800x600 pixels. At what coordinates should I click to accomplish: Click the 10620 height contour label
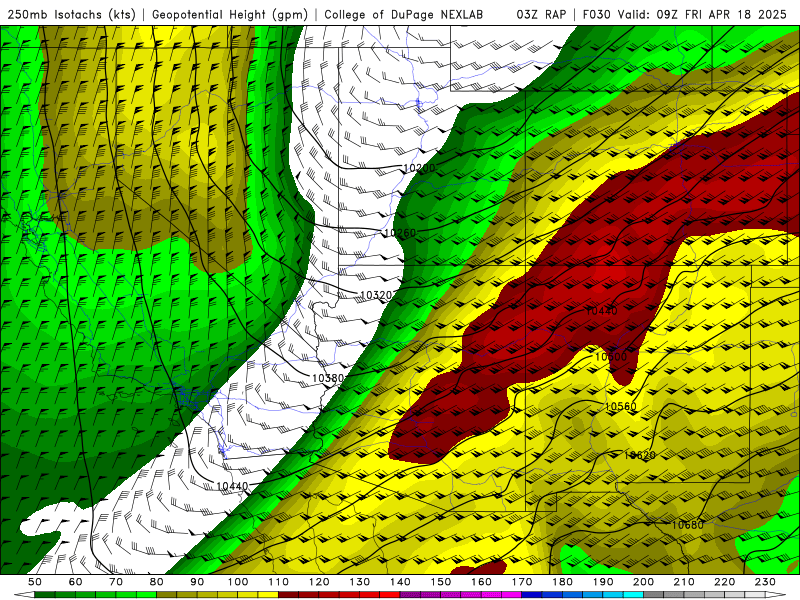coord(640,455)
